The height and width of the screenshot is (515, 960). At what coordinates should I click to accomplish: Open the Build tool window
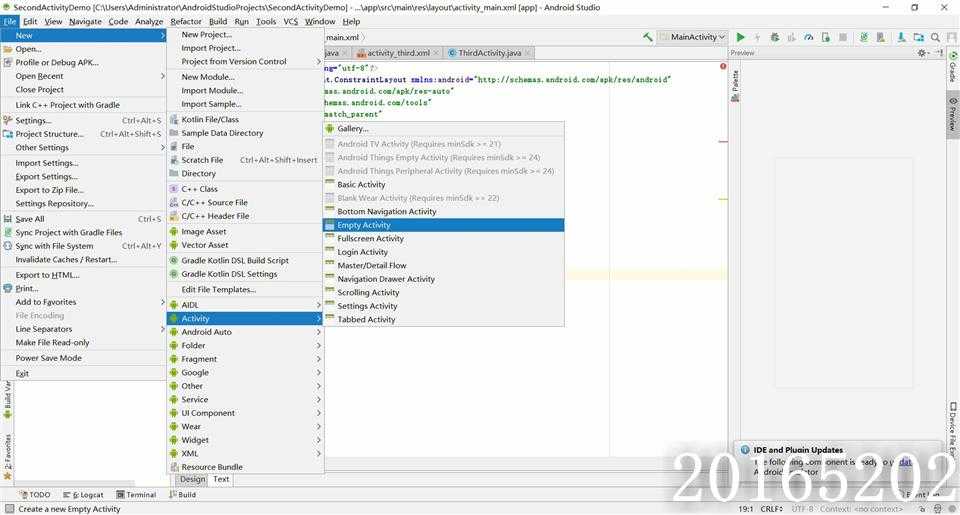pos(182,495)
